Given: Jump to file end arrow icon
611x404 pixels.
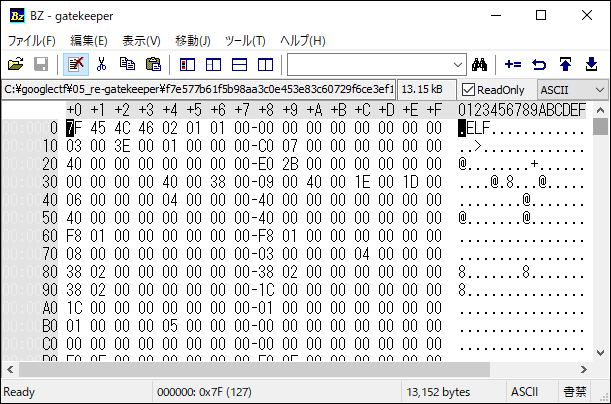Looking at the screenshot, I should 591,64.
